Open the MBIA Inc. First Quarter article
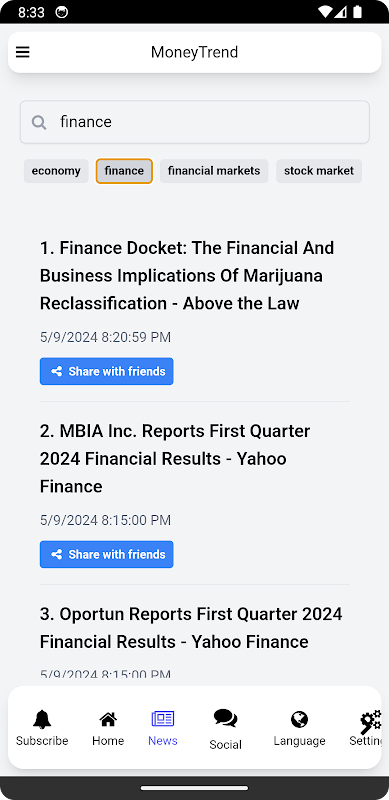389x800 pixels. [x=175, y=459]
